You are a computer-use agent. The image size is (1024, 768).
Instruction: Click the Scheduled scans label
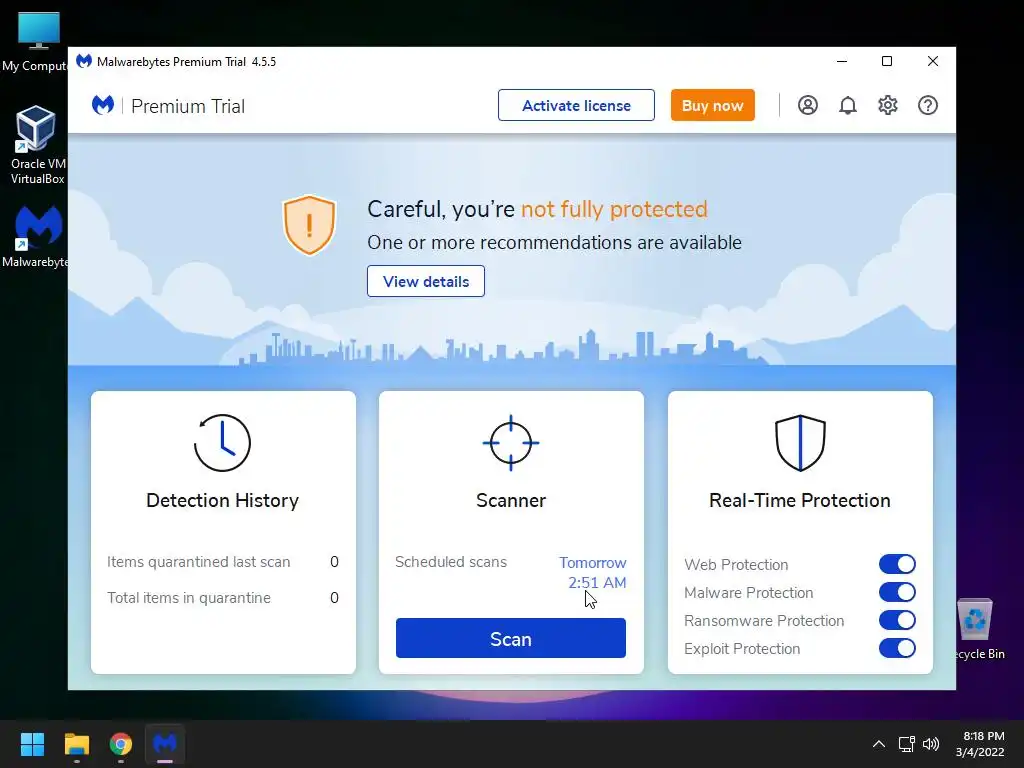(x=451, y=562)
